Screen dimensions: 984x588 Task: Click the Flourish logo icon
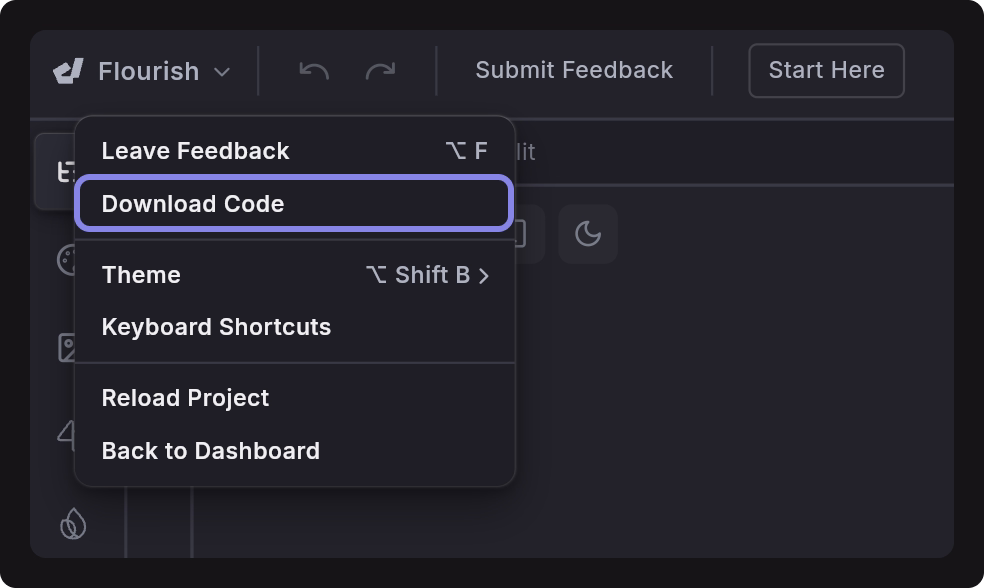point(68,71)
